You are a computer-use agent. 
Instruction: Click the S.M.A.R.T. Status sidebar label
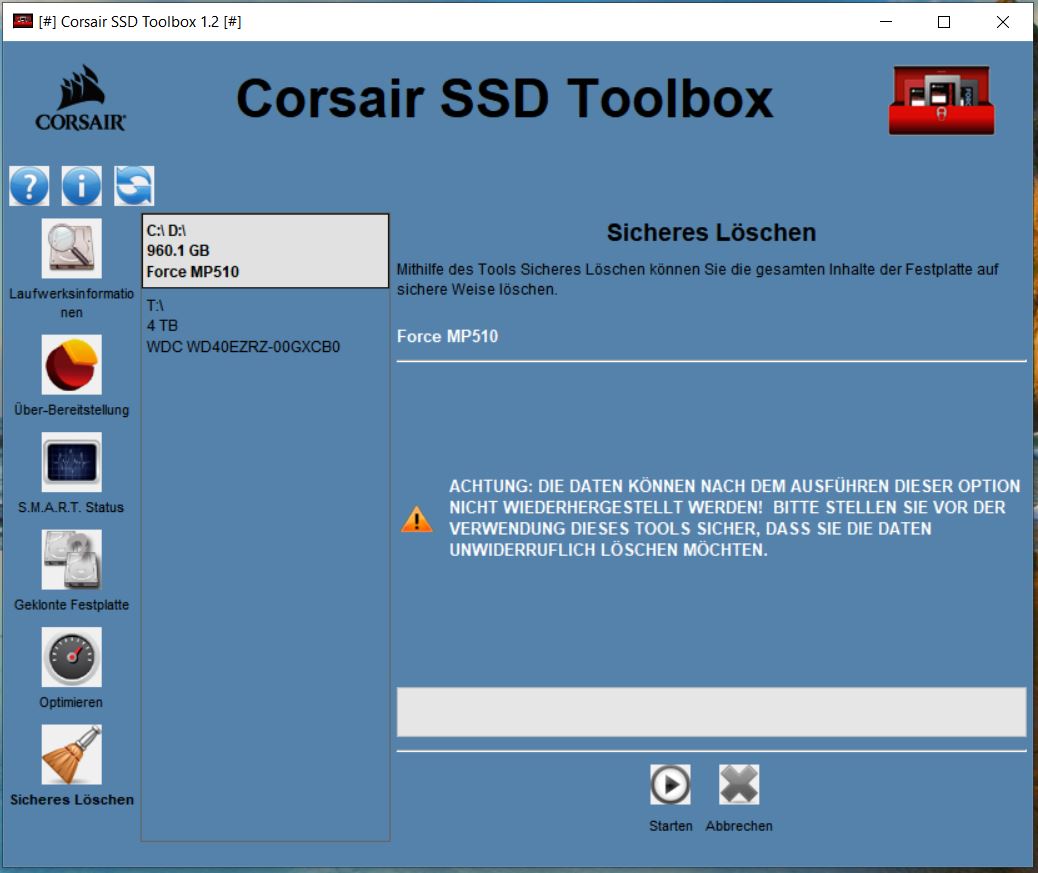coord(71,508)
